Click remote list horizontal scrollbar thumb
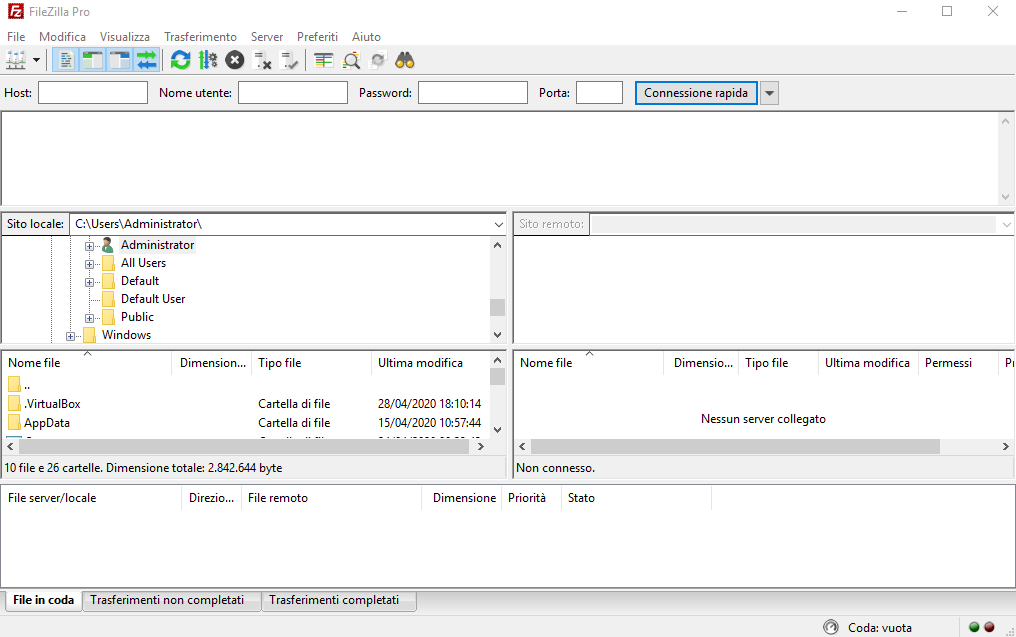The image size is (1016, 637). (735, 446)
